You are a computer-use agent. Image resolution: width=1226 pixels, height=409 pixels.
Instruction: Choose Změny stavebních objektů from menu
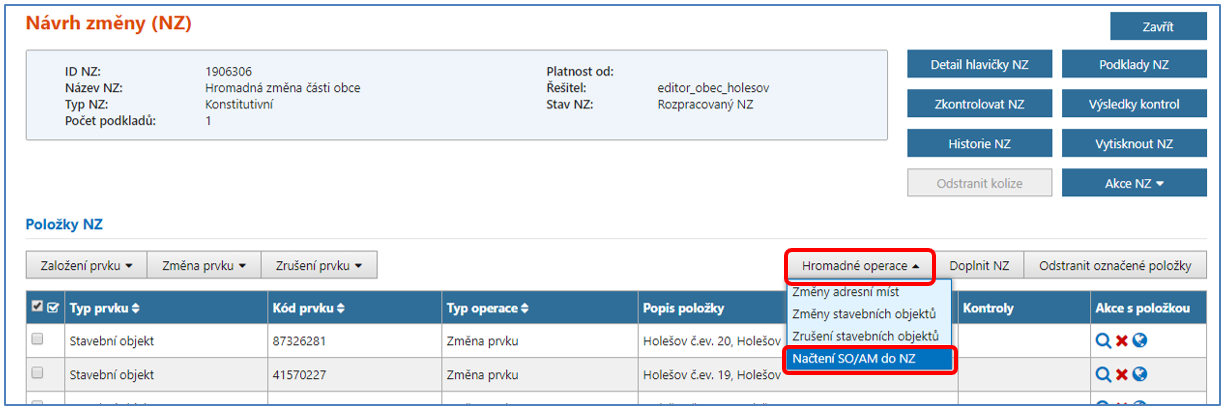864,314
